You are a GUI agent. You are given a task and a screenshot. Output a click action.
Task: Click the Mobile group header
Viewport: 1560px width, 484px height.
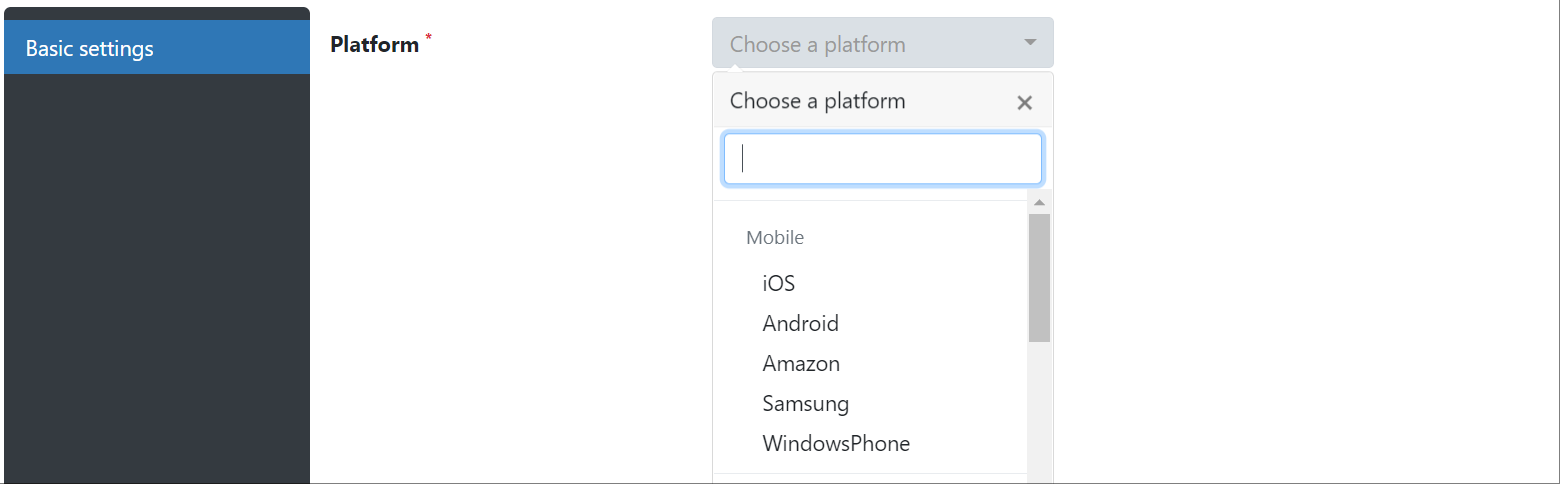click(775, 237)
